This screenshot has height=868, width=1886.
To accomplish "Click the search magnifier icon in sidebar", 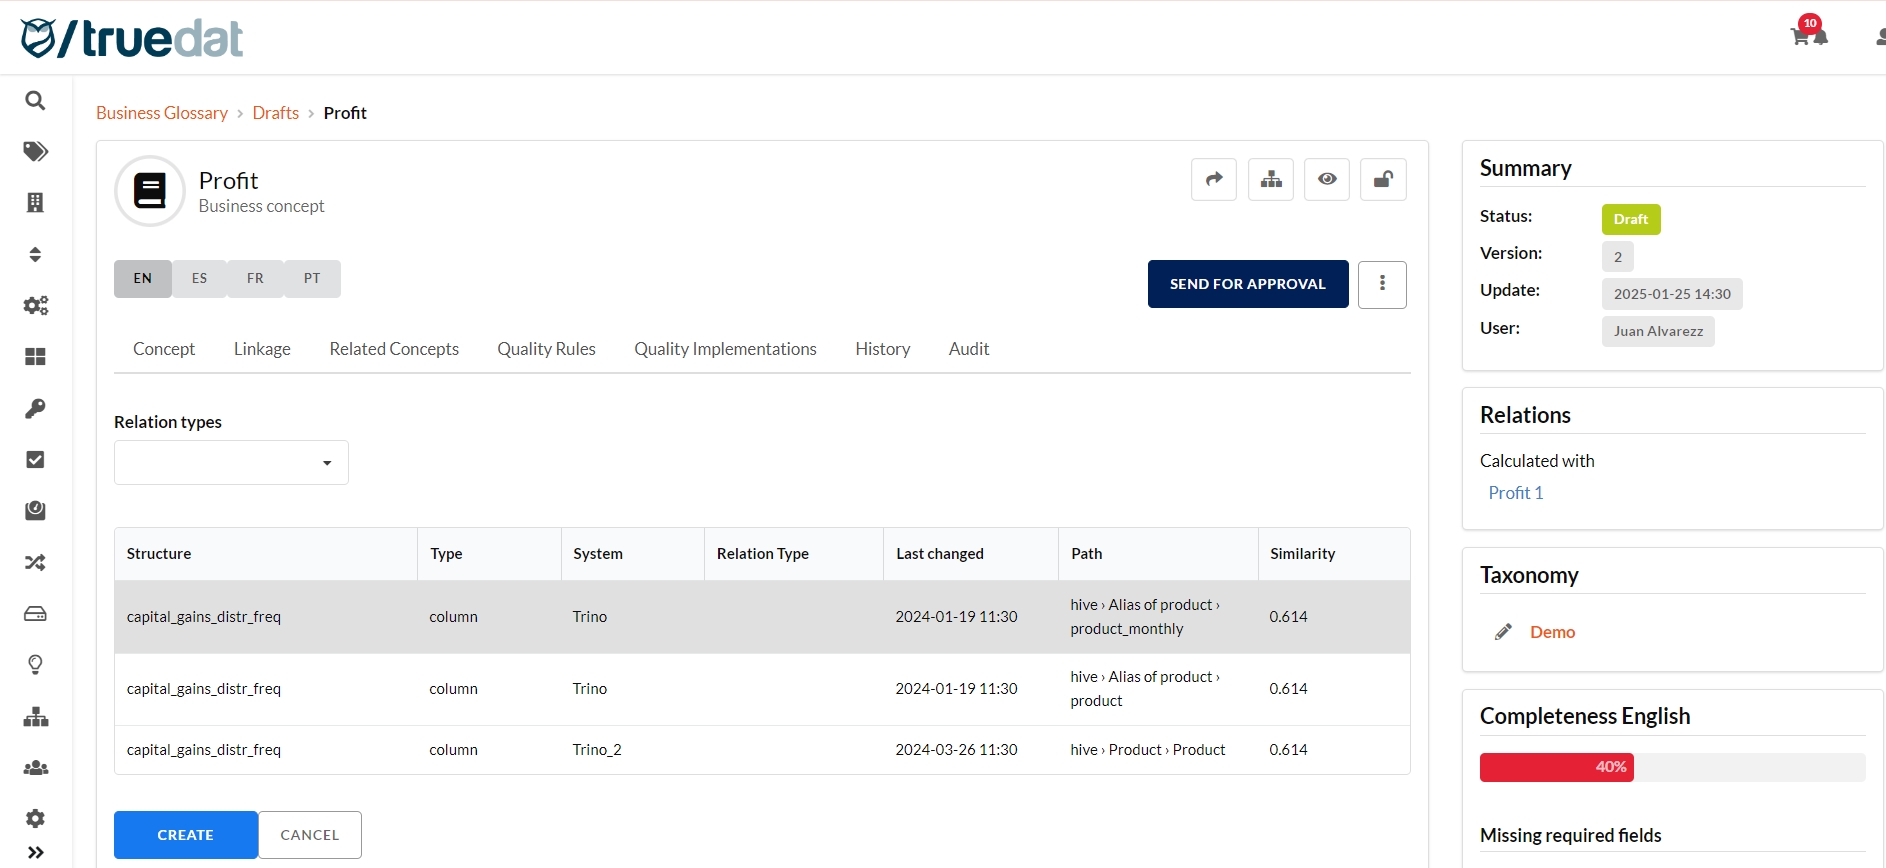I will pos(35,101).
